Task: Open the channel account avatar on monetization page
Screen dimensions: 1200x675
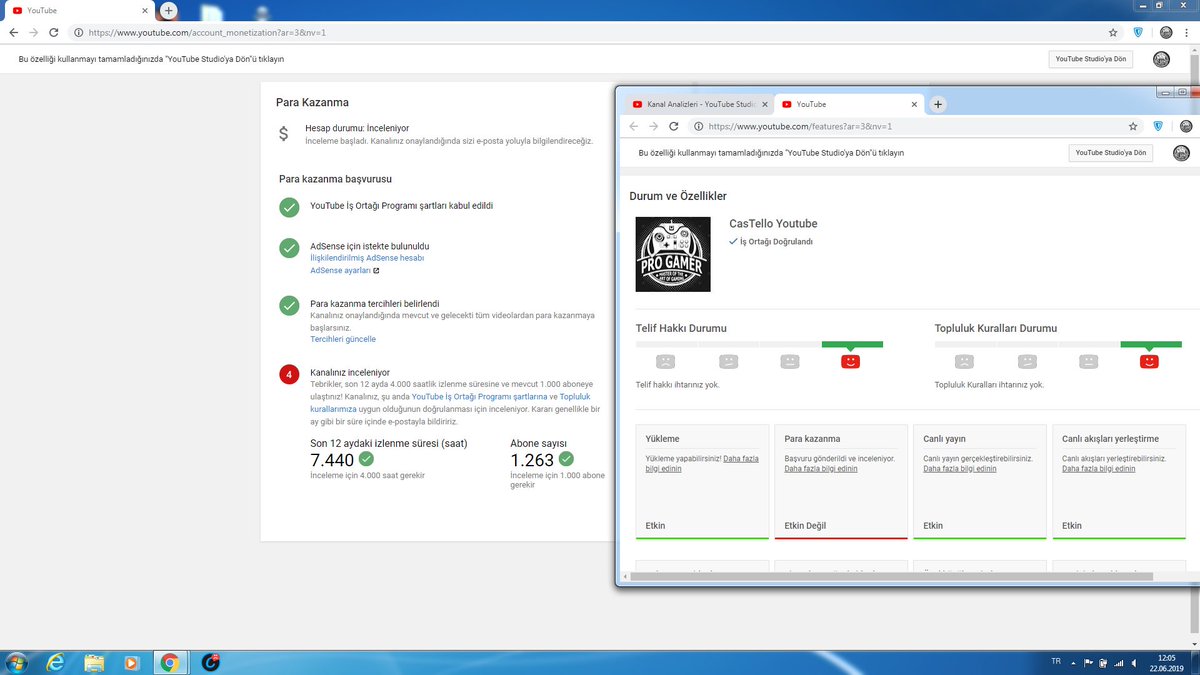Action: [1161, 59]
